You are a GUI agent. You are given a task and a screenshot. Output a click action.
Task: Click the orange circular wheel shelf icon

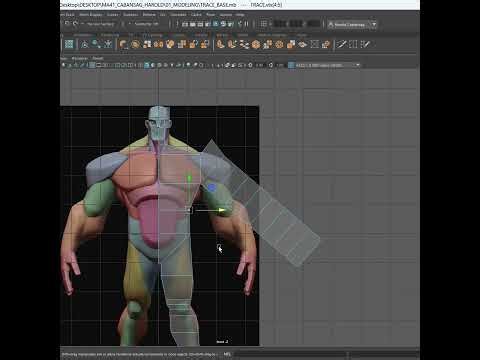click(x=279, y=44)
